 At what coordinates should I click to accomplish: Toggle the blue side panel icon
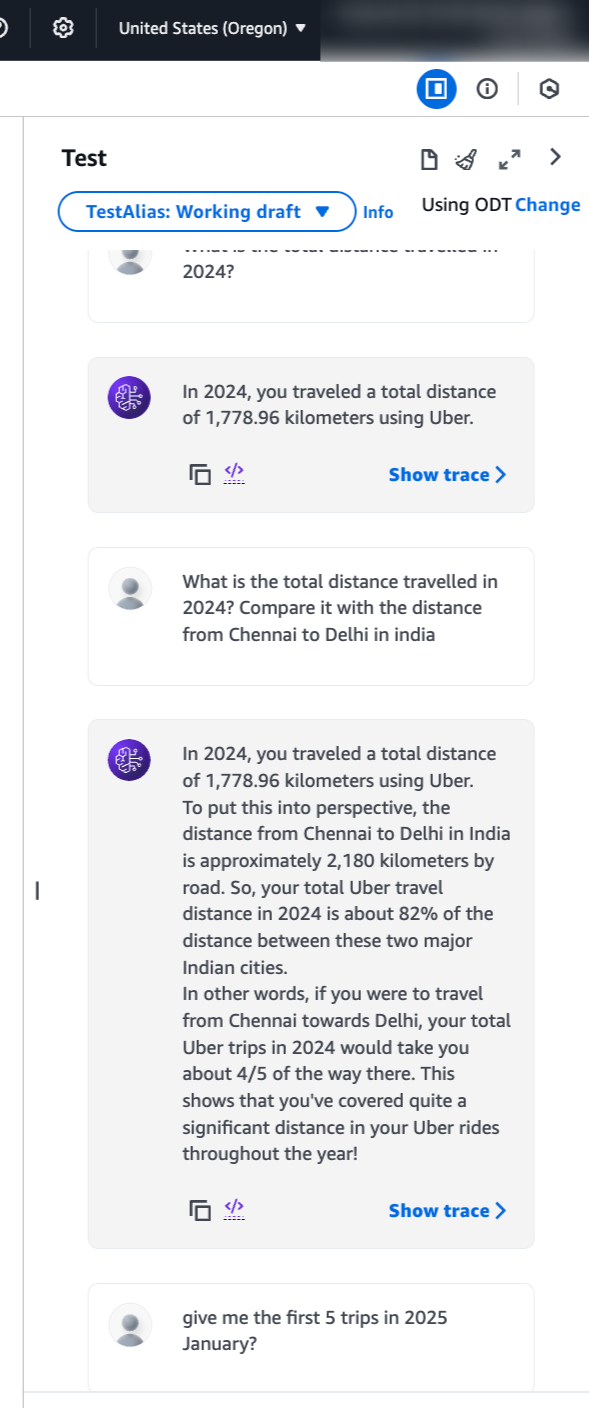436,90
